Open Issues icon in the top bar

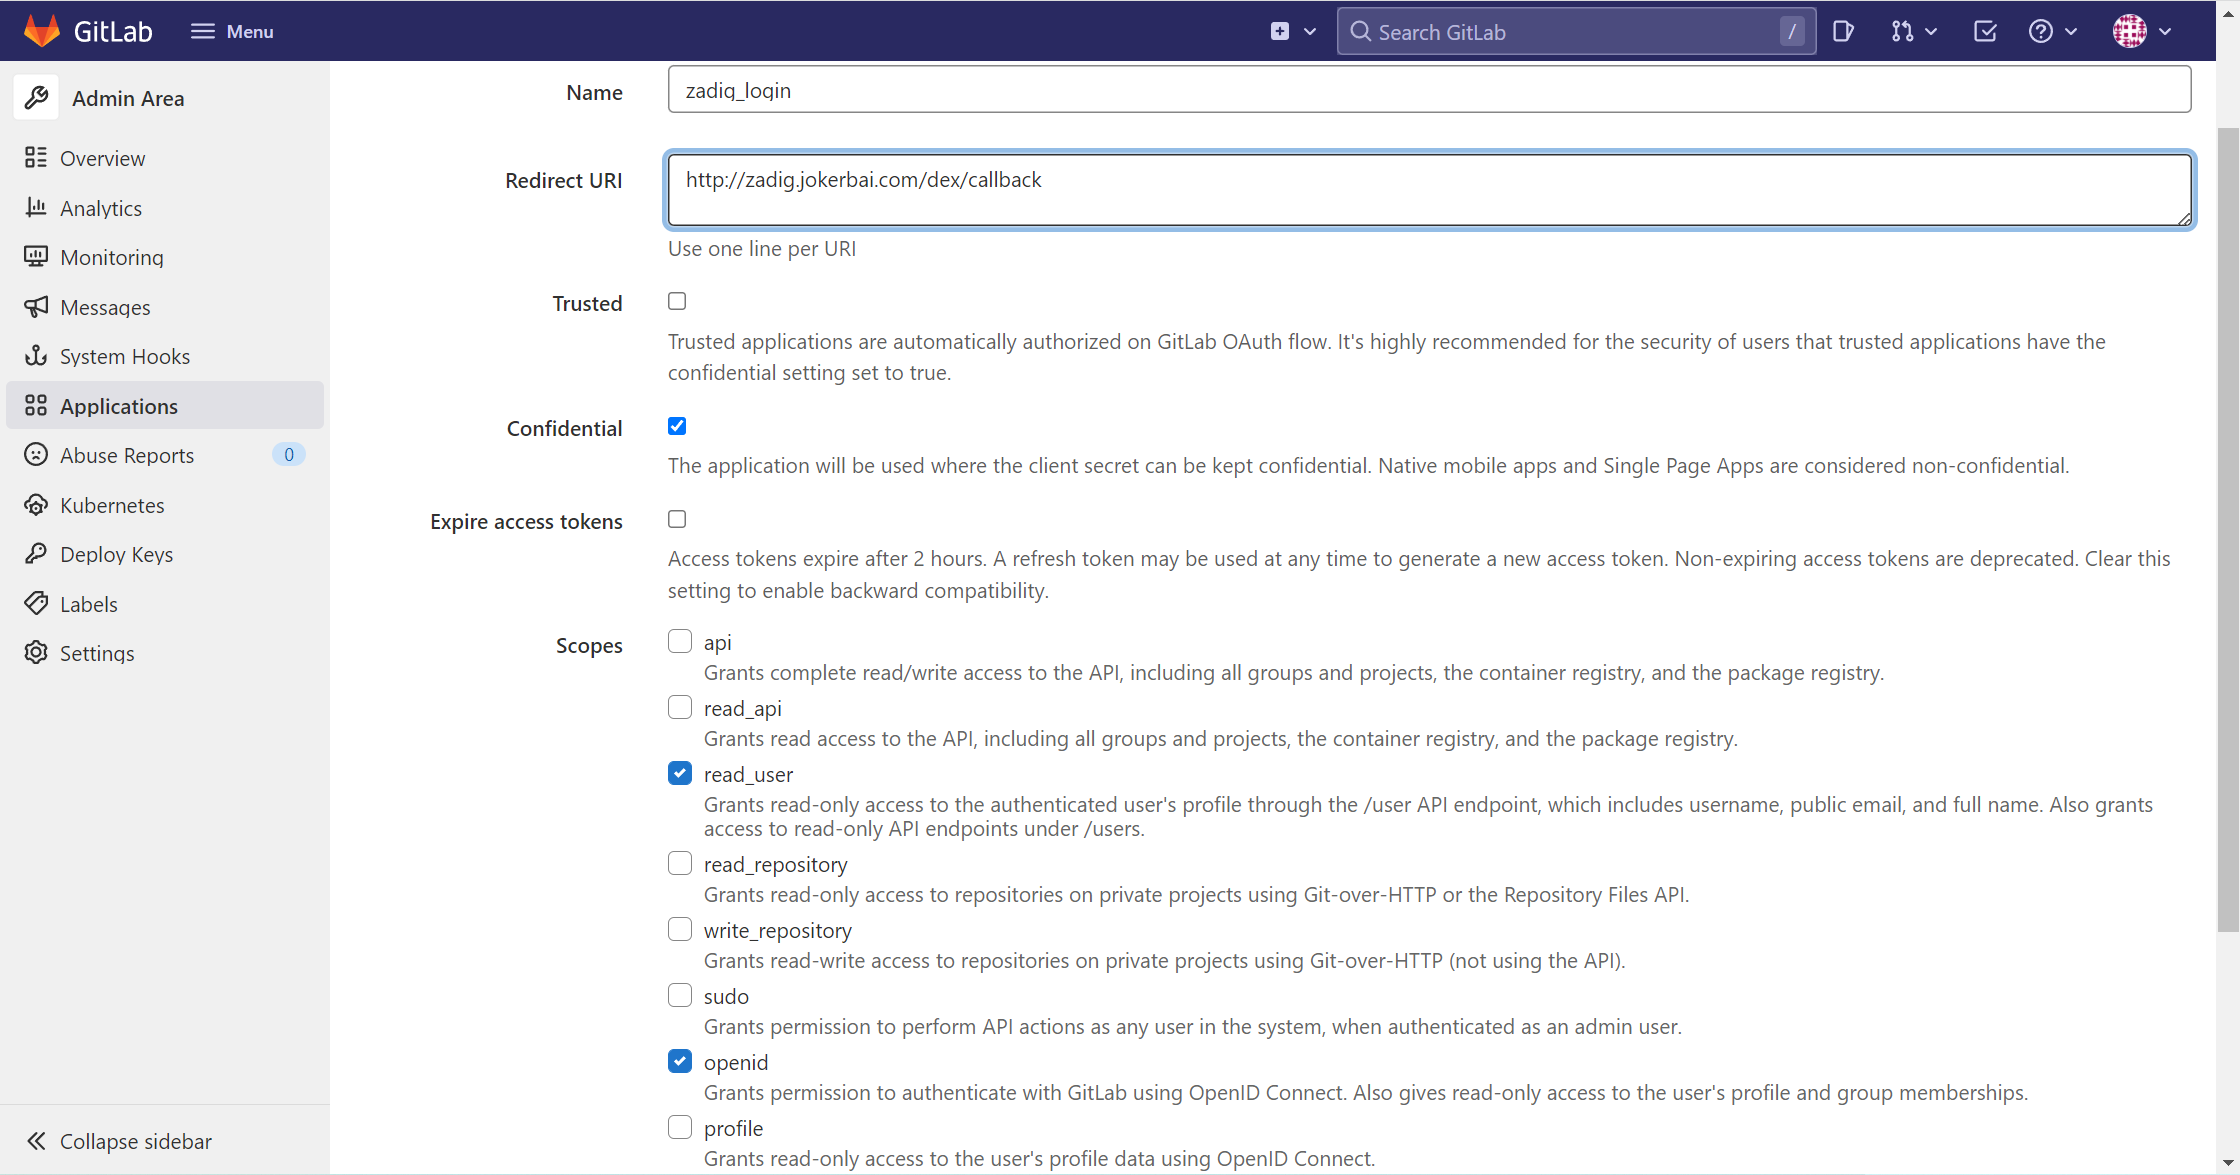(x=1843, y=31)
